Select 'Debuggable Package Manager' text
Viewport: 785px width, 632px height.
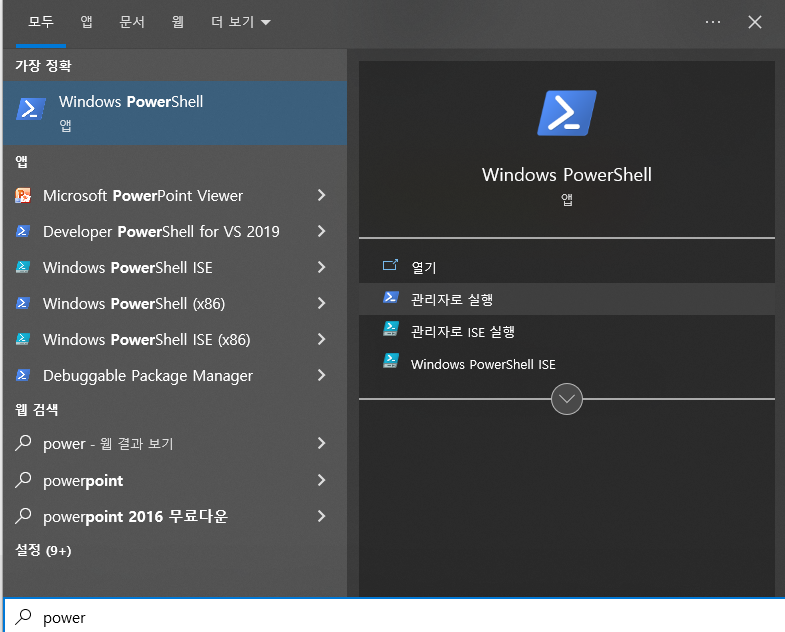[x=148, y=376]
